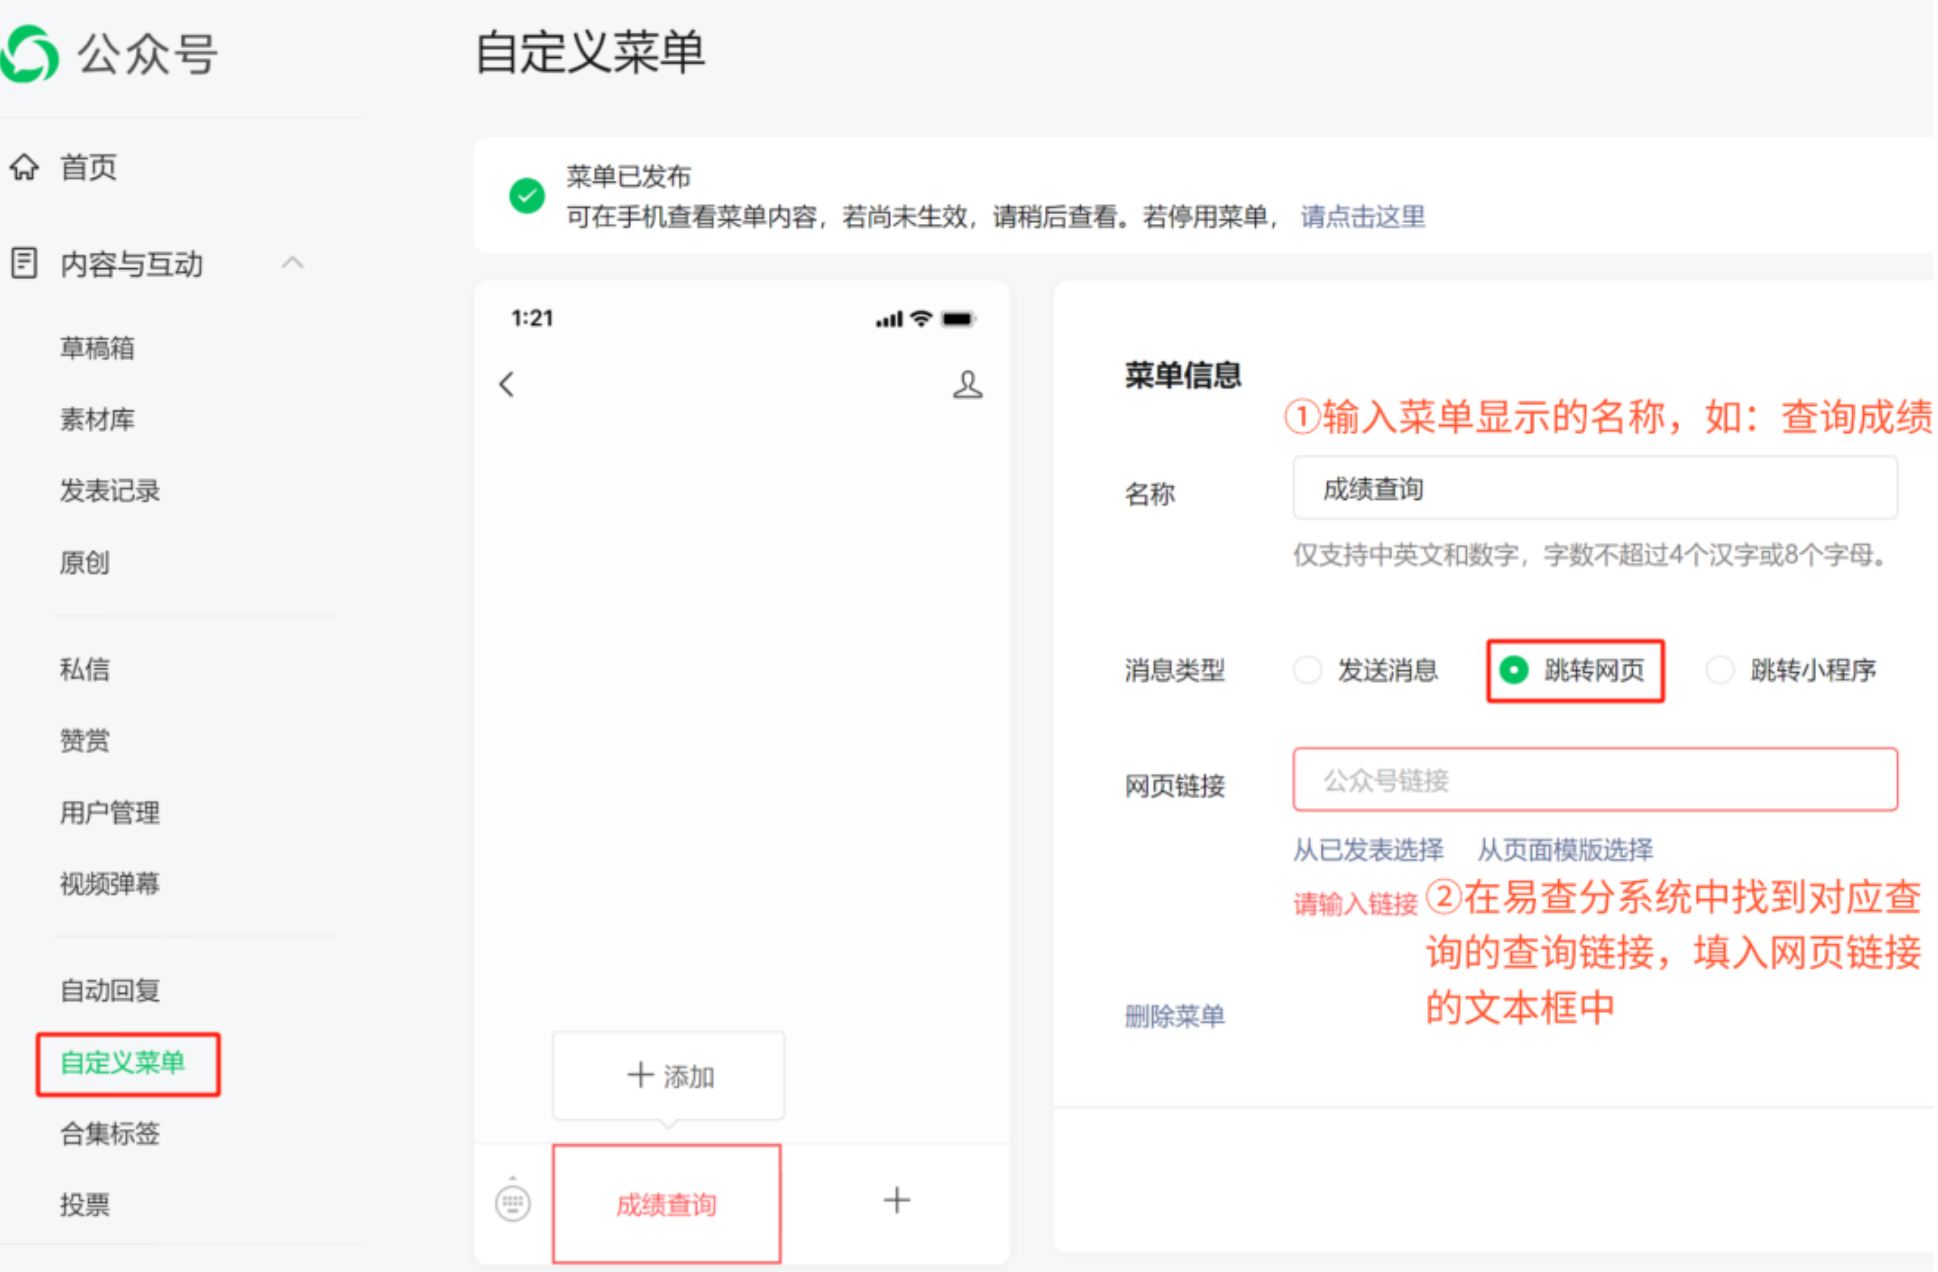Click the back arrow in phone preview
Viewport: 1938px width, 1272px height.
pos(507,384)
